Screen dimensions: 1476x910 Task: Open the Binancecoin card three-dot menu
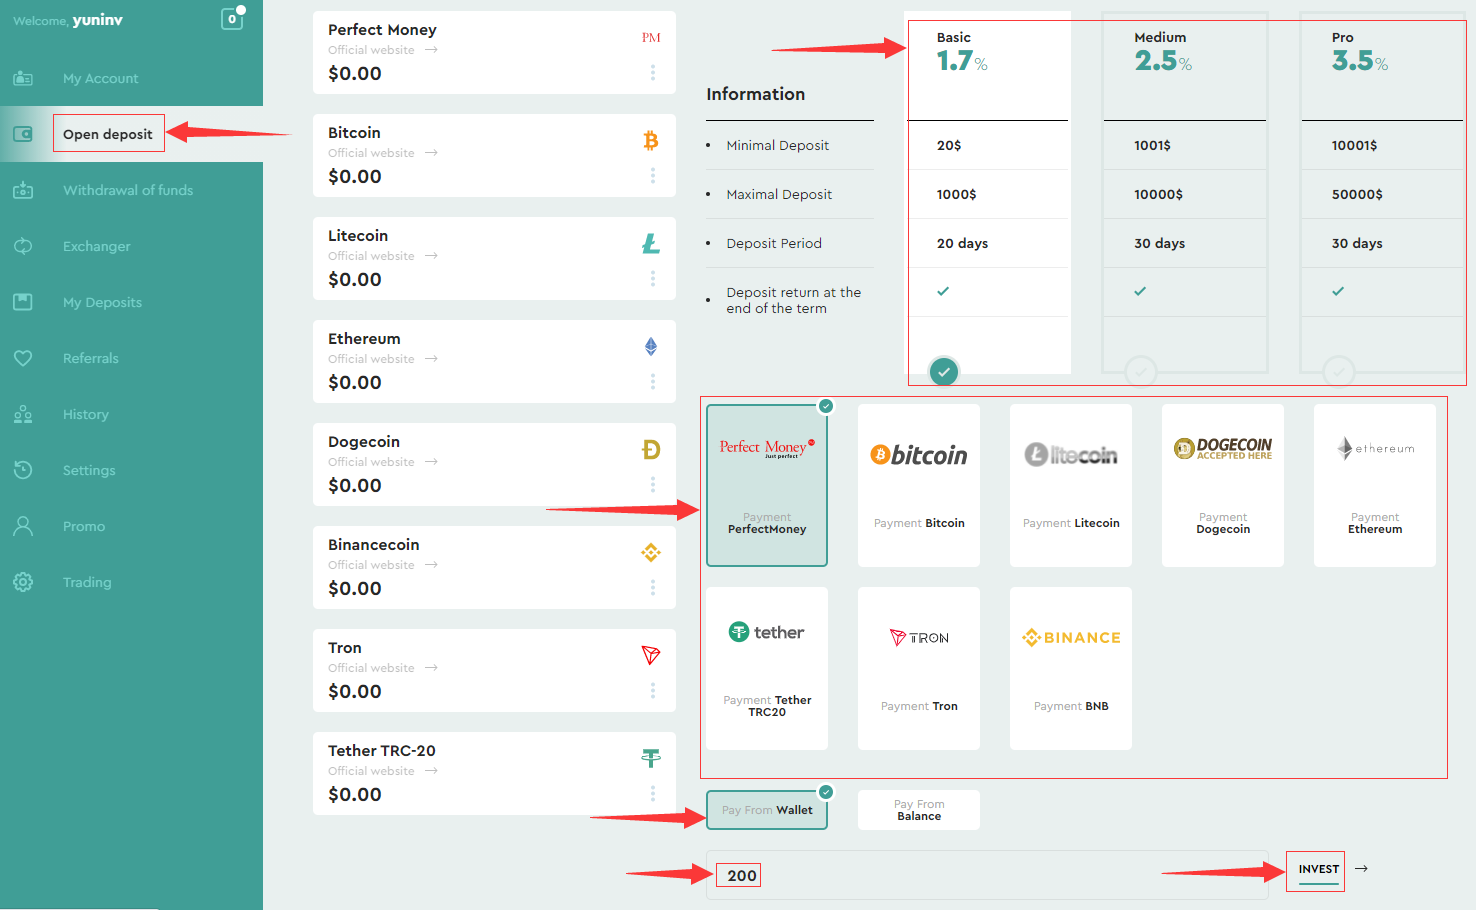tap(653, 588)
